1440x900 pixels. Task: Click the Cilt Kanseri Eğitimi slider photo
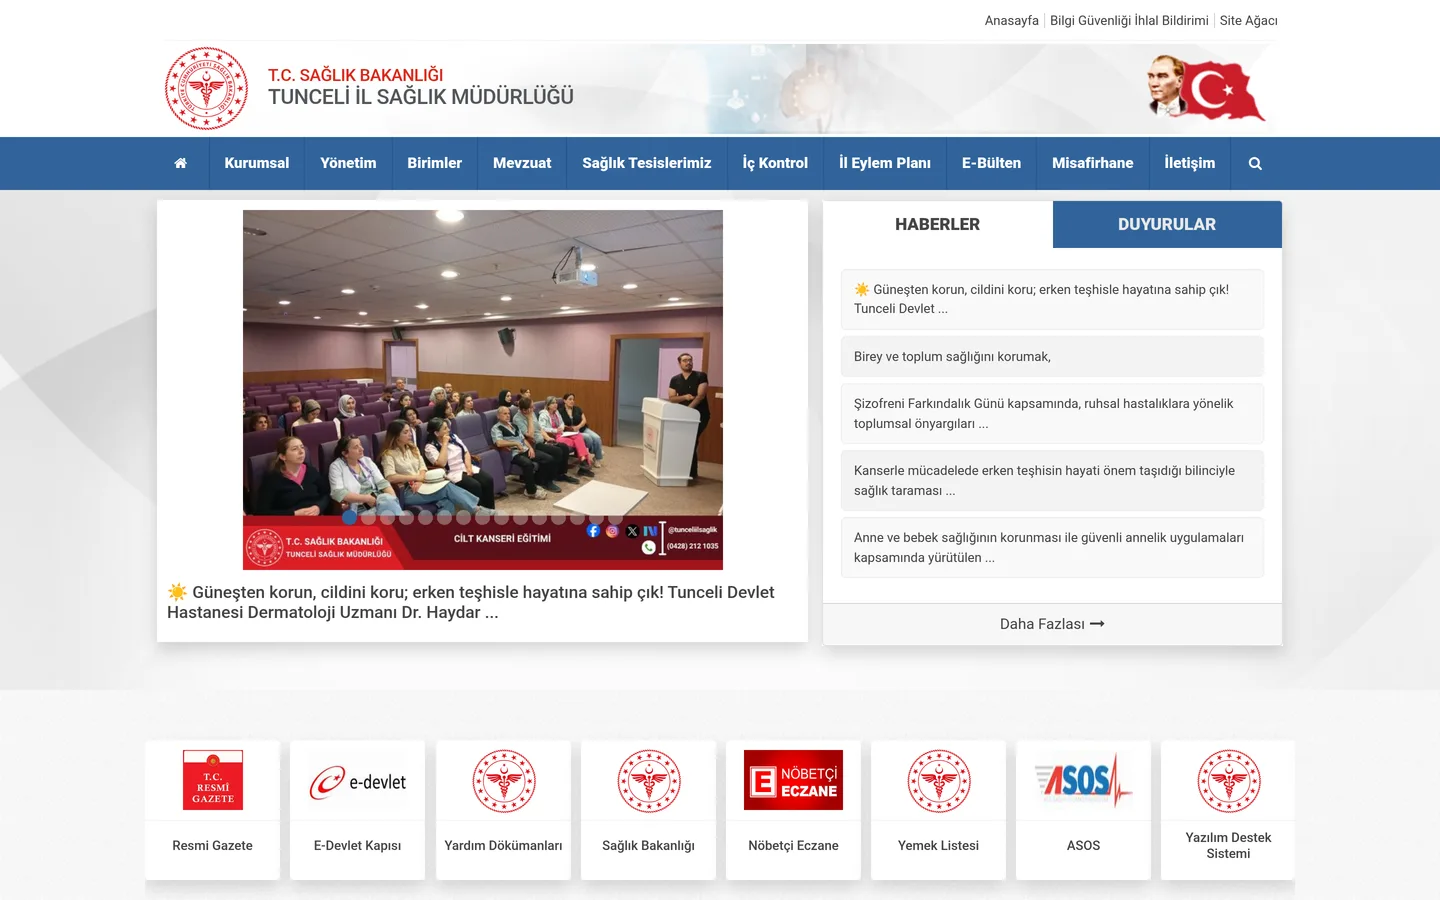tap(483, 390)
